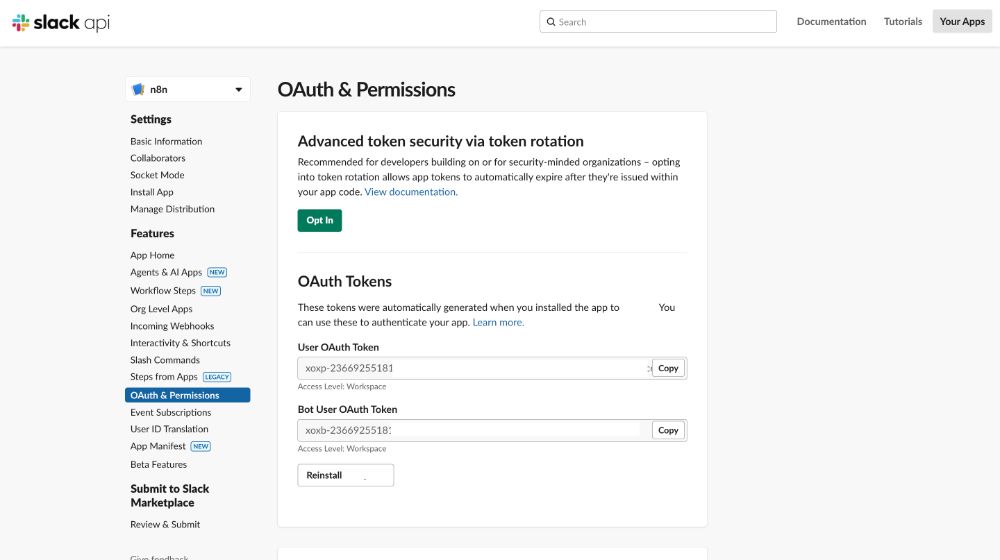
Task: Open the Tutorials menu item
Action: click(x=902, y=22)
